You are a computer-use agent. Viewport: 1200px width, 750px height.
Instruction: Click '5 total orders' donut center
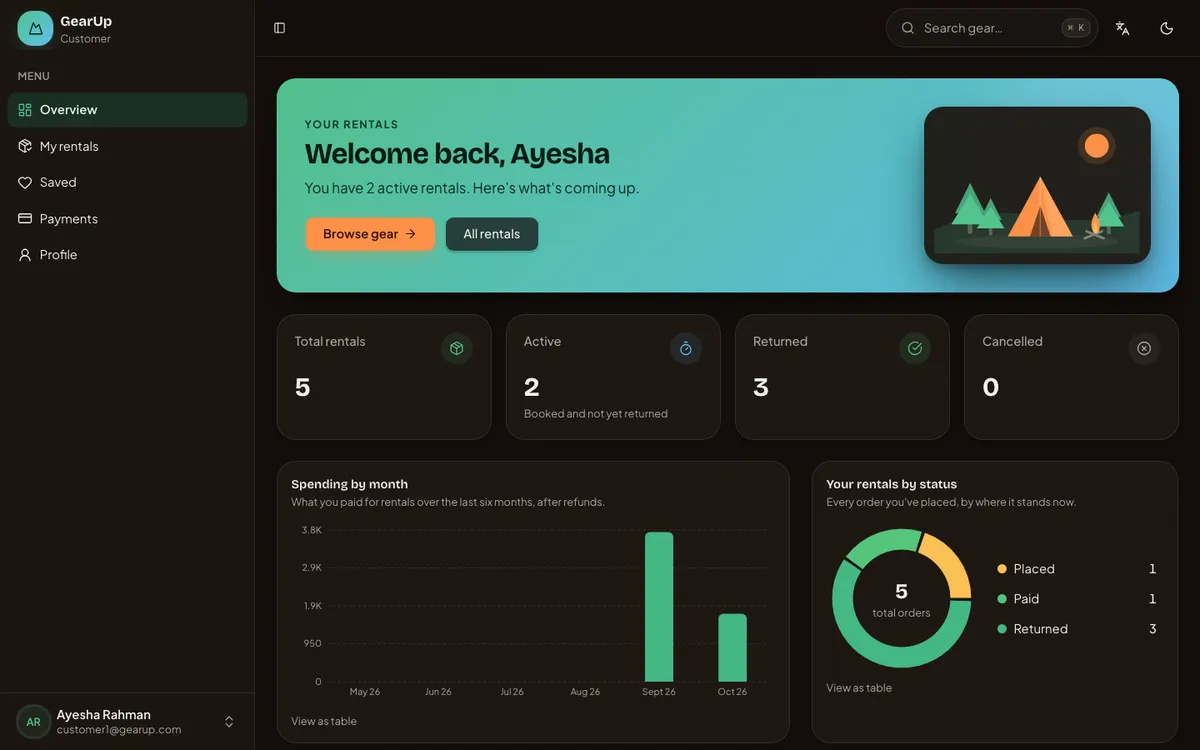click(x=901, y=600)
